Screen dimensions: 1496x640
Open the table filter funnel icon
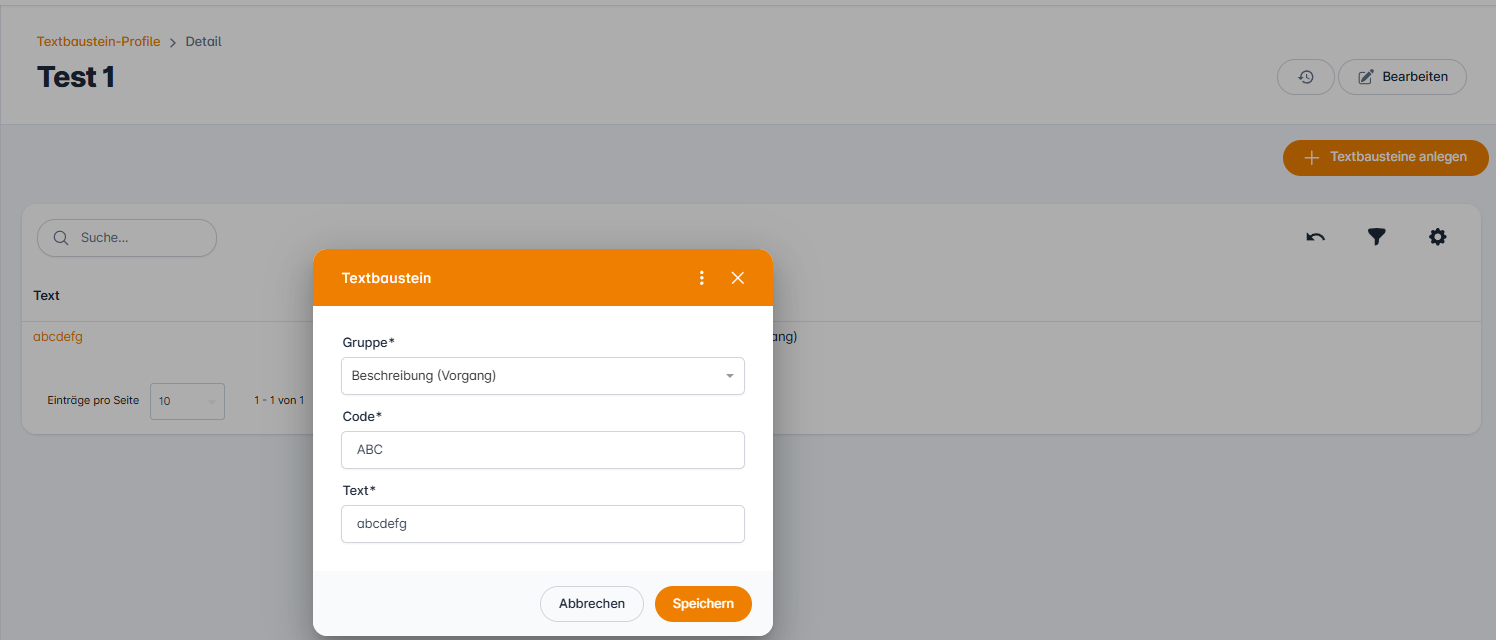click(x=1377, y=237)
